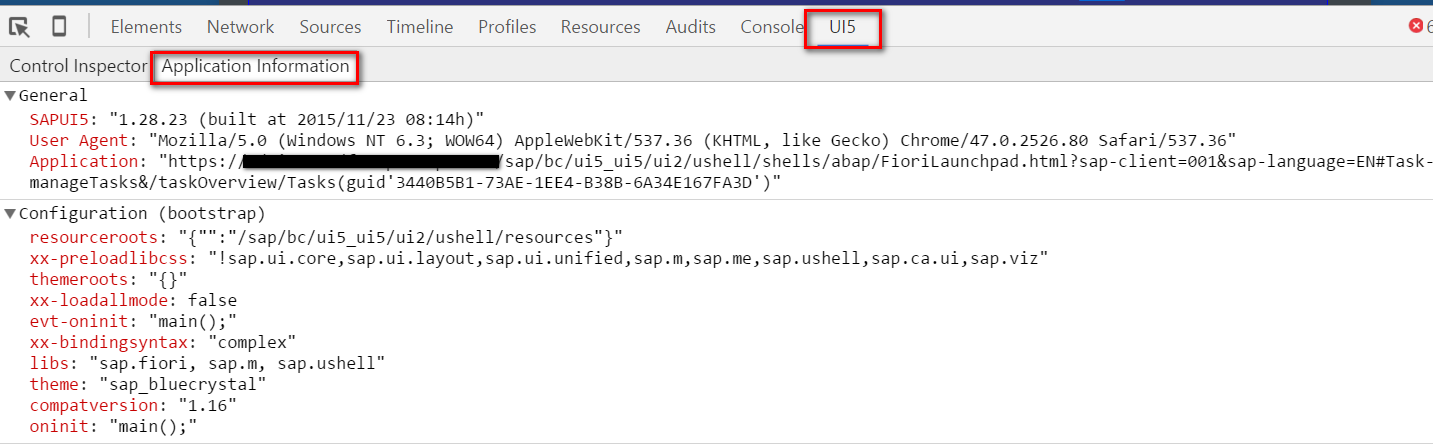
Task: Collapse the General section triangle
Action: pyautogui.click(x=10, y=96)
